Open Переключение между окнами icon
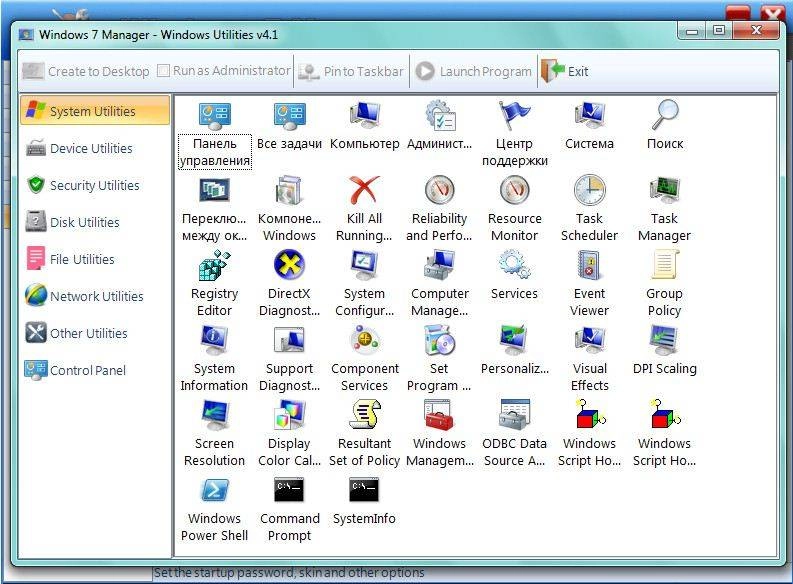The width and height of the screenshot is (793, 584). pos(214,191)
